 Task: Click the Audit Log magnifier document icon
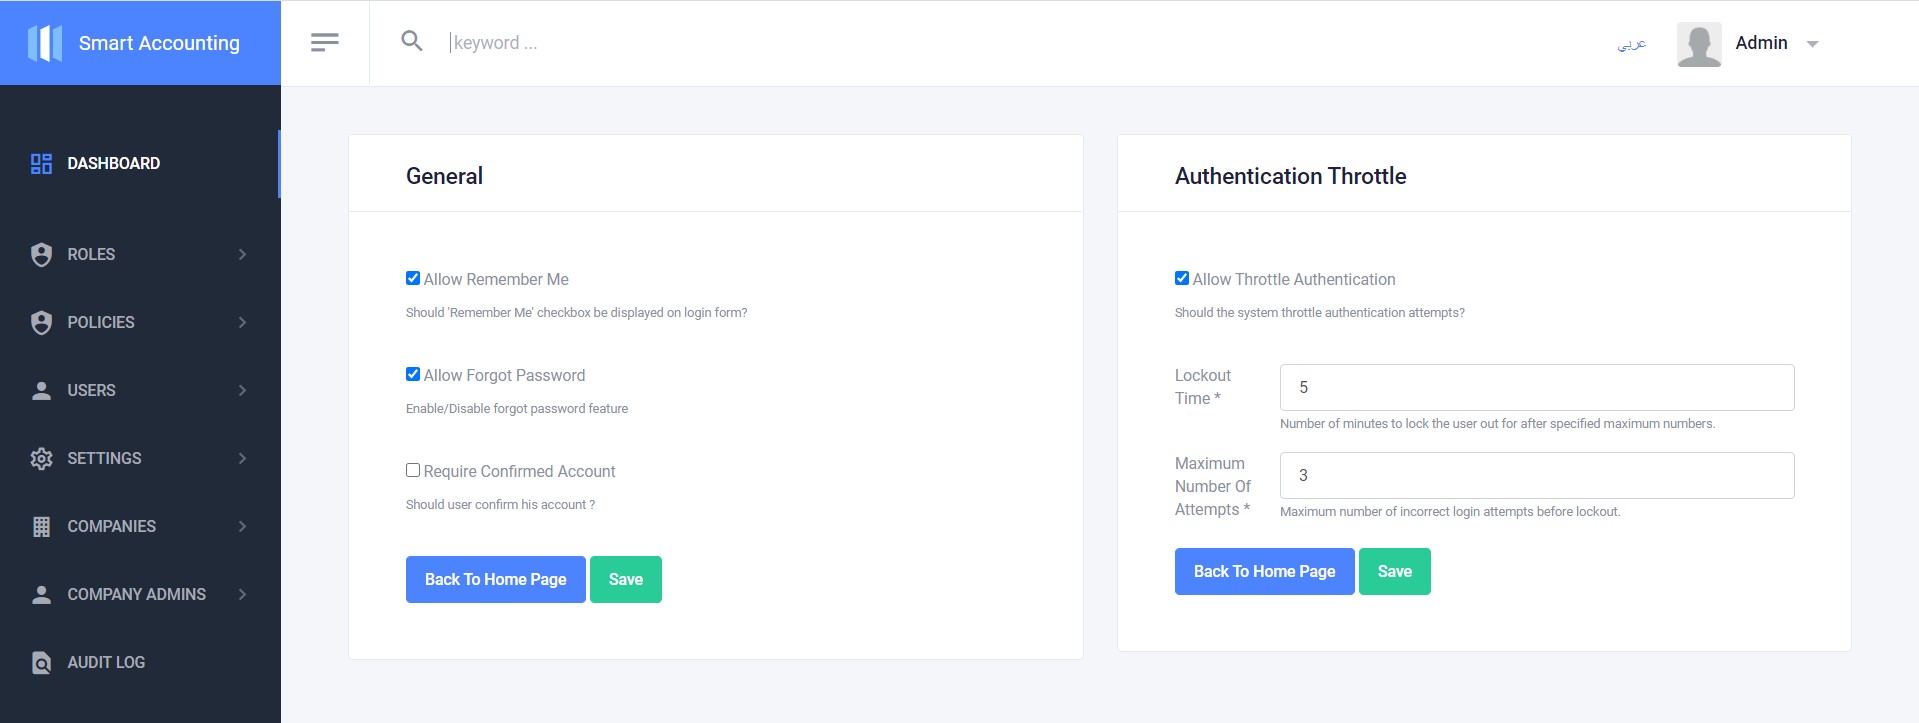41,663
